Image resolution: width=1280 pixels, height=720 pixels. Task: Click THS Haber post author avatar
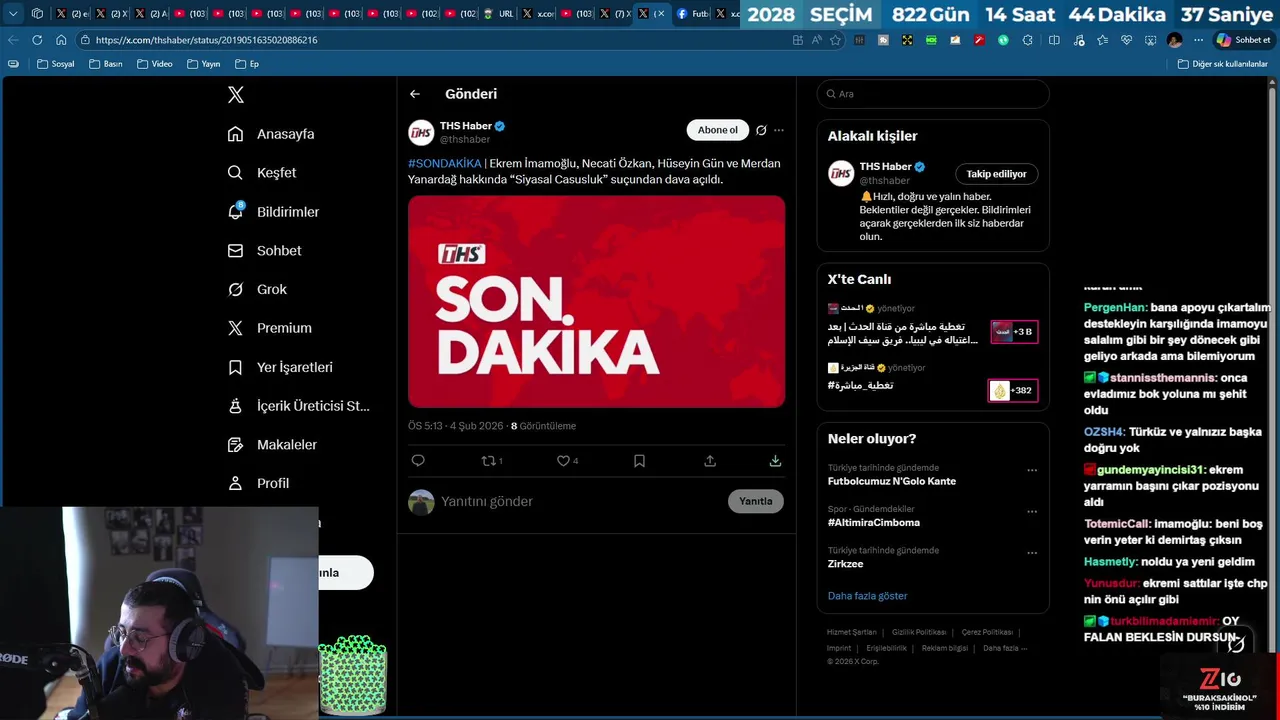421,132
